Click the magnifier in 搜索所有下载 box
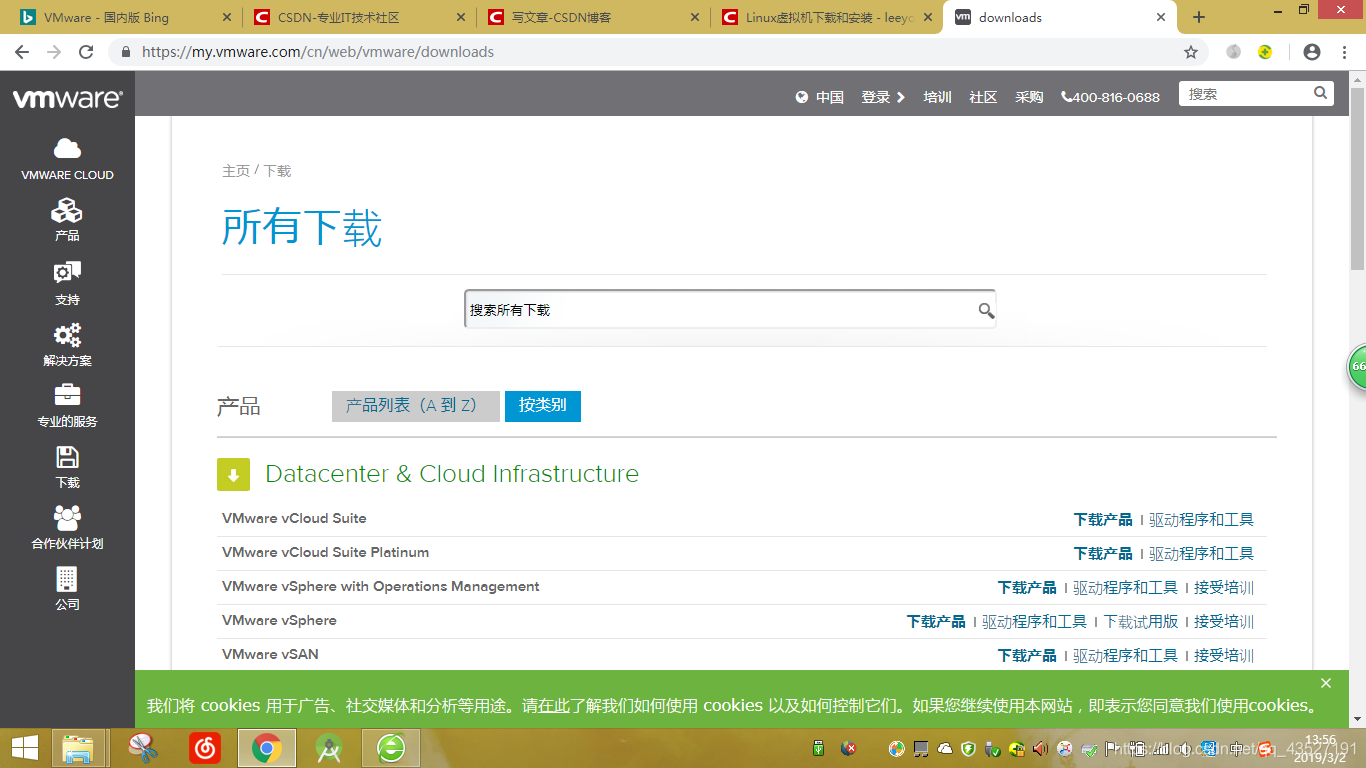The height and width of the screenshot is (768, 1366). (x=986, y=310)
